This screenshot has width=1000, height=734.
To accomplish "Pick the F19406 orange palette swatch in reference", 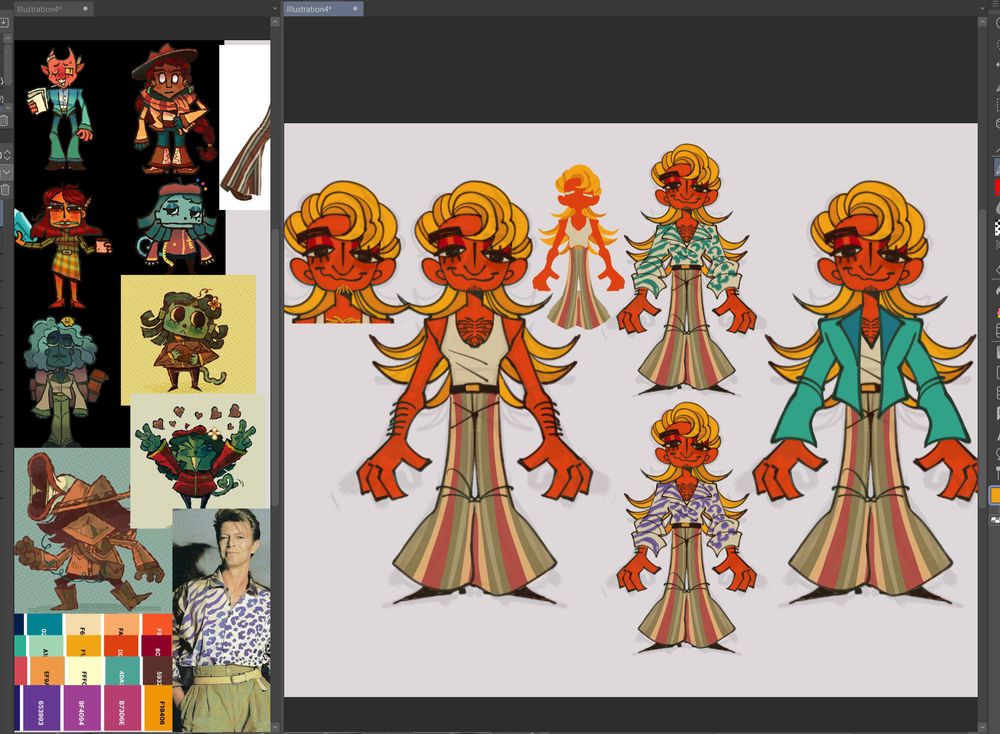I will pyautogui.click(x=158, y=707).
